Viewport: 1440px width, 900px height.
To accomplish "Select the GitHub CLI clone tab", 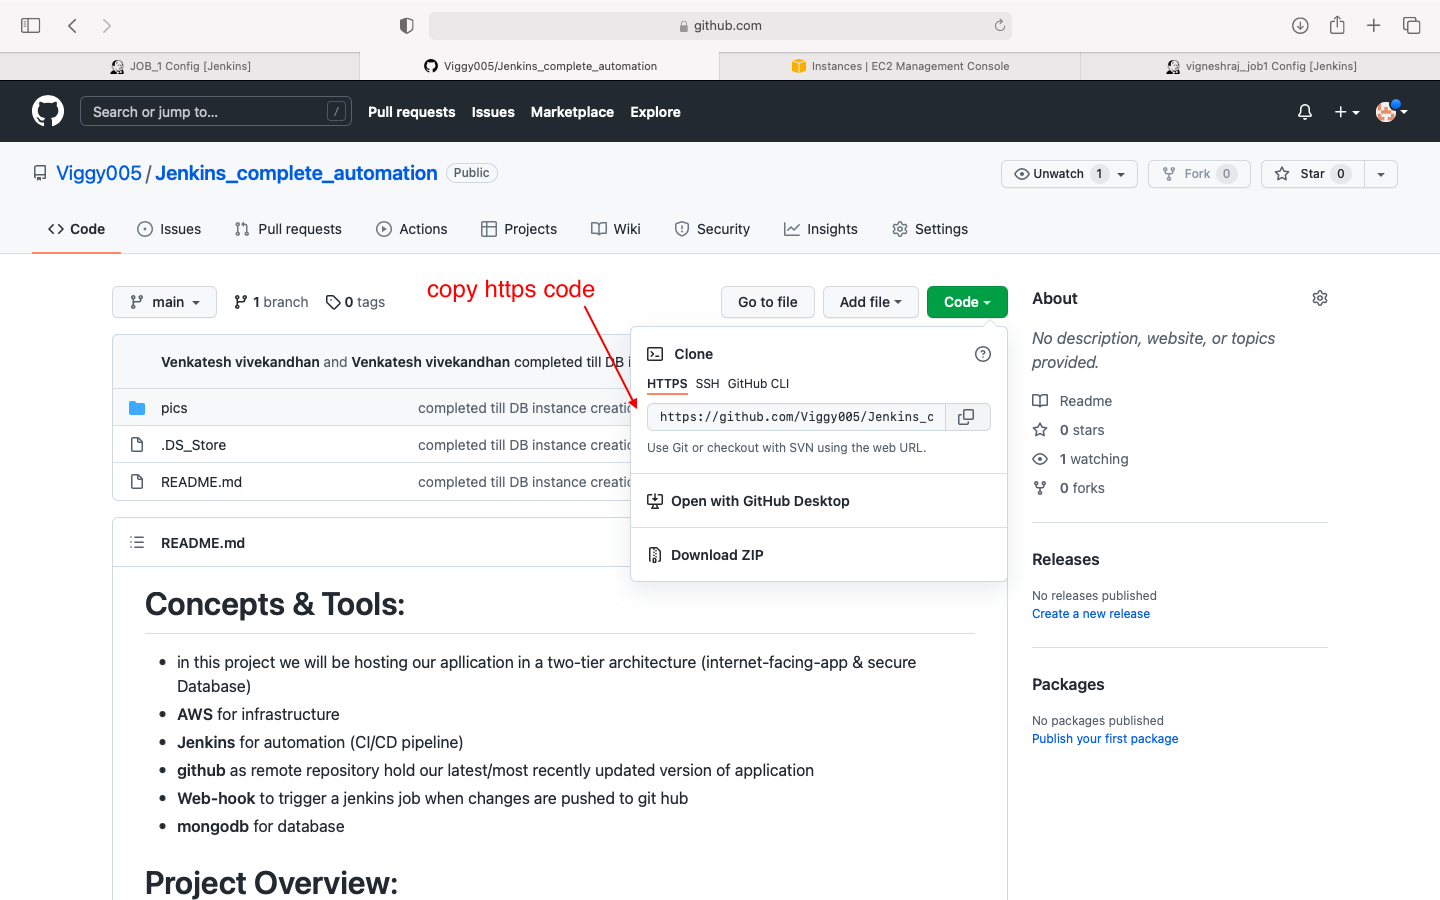I will [x=759, y=384].
